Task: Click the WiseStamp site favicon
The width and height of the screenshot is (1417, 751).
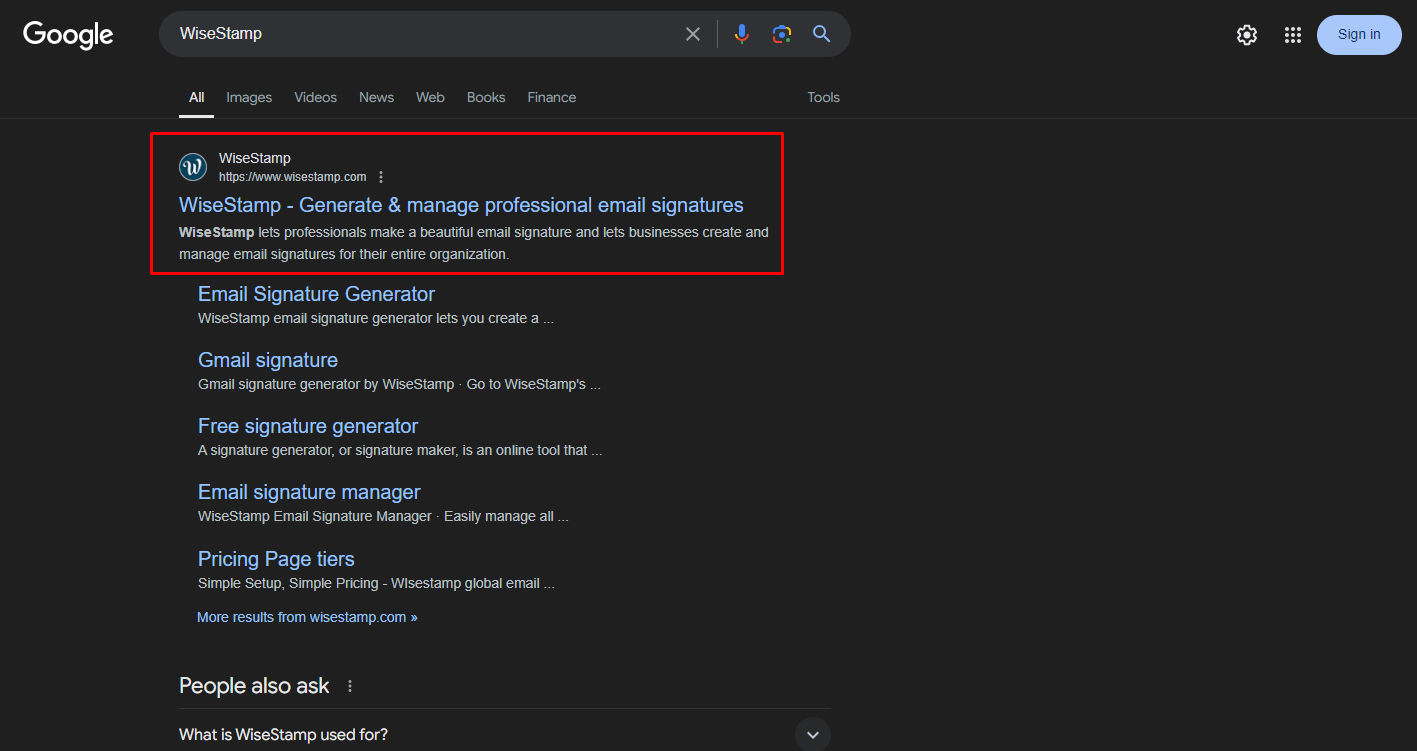Action: [x=193, y=167]
